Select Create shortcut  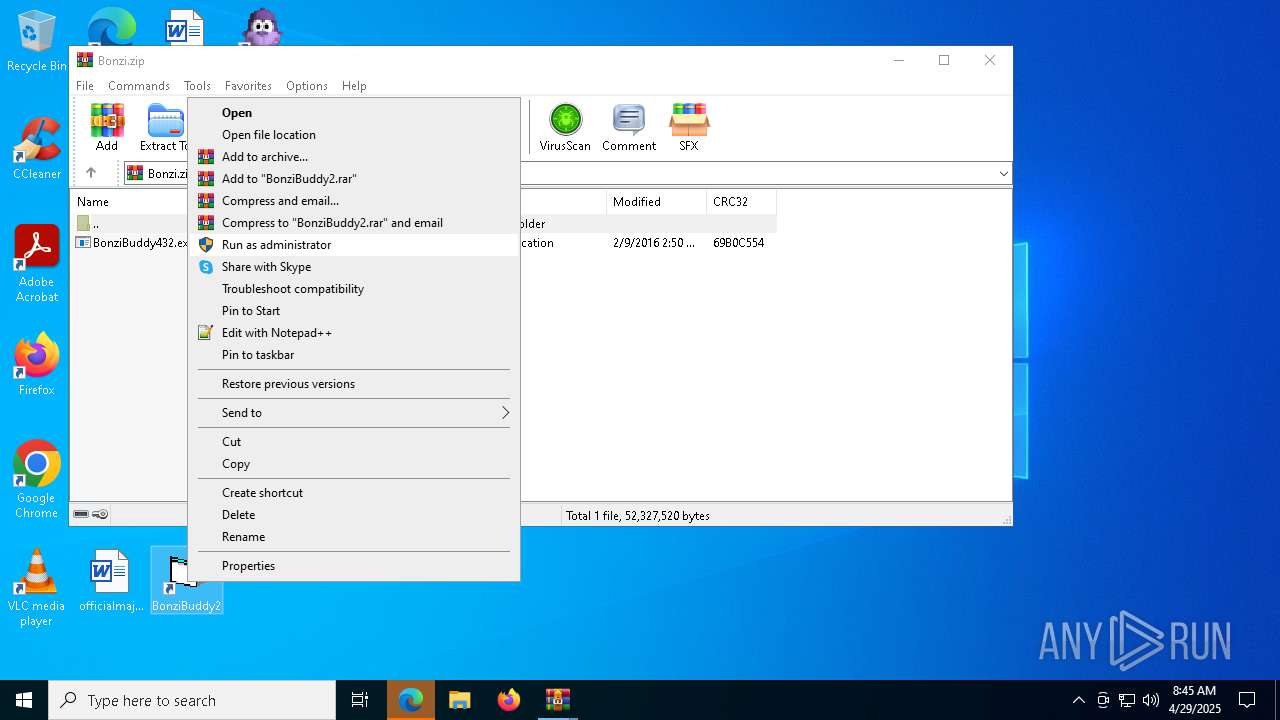click(354, 493)
